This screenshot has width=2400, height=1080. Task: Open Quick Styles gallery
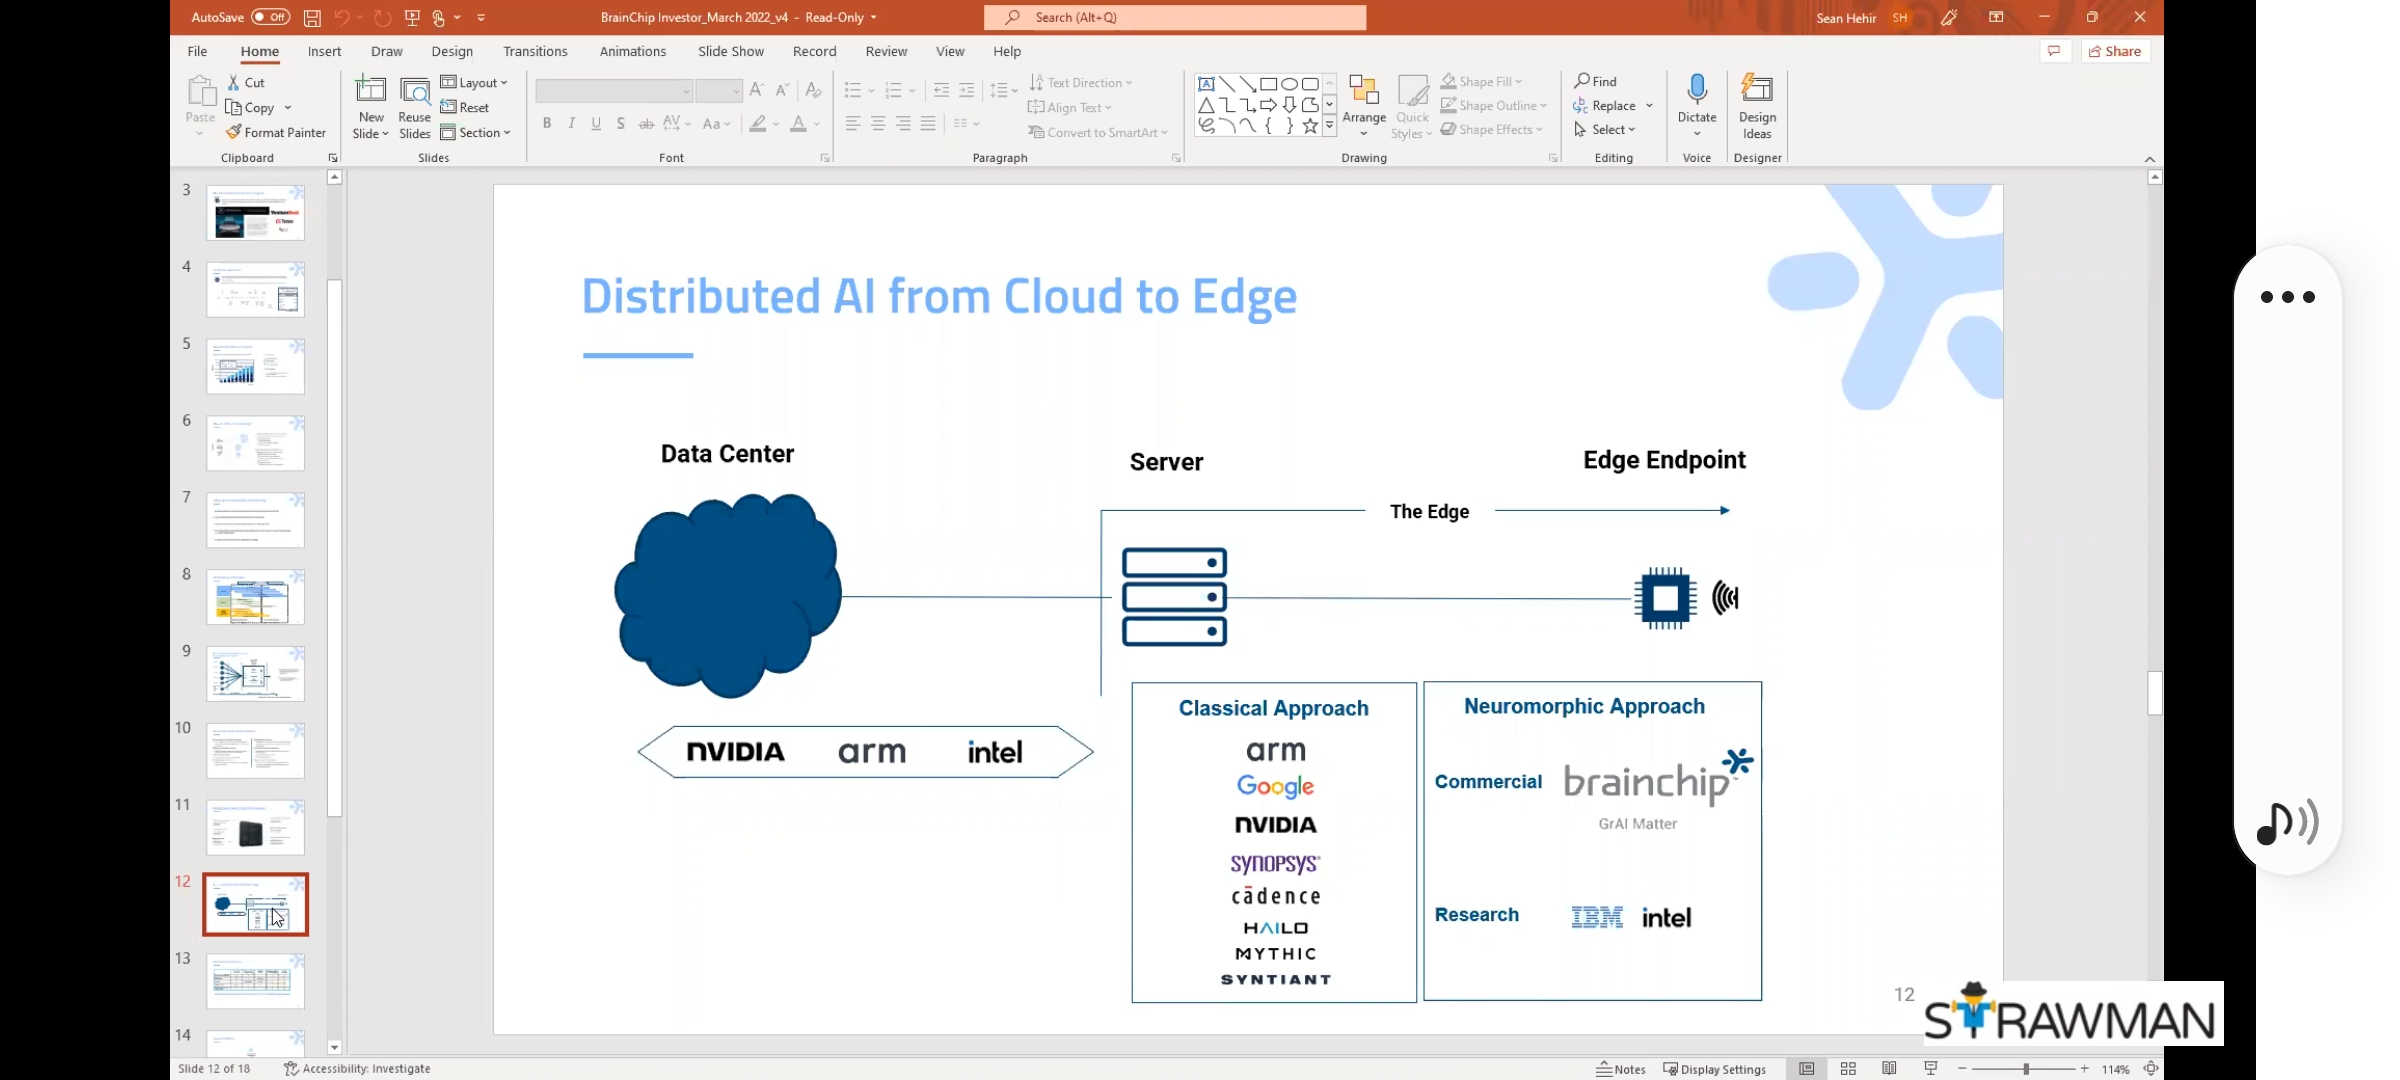pyautogui.click(x=1413, y=107)
